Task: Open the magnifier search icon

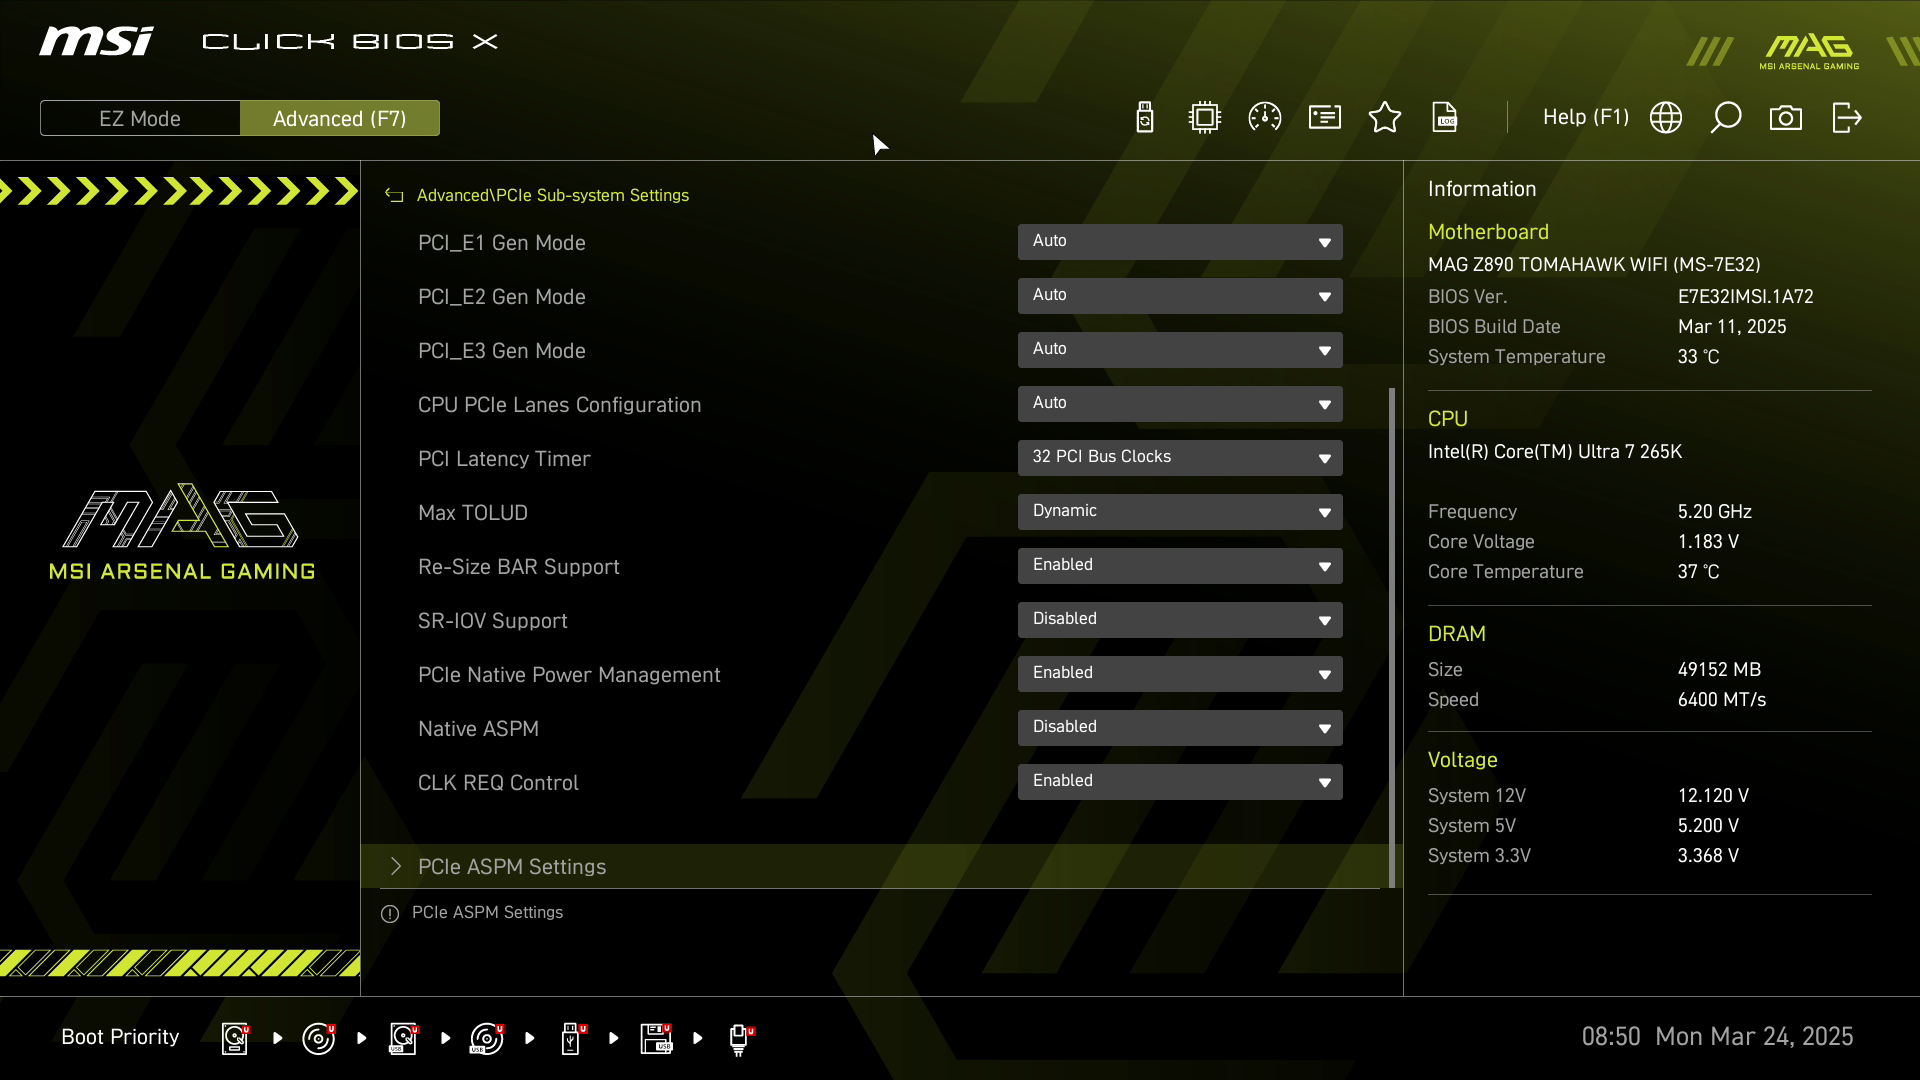Action: 1726,118
